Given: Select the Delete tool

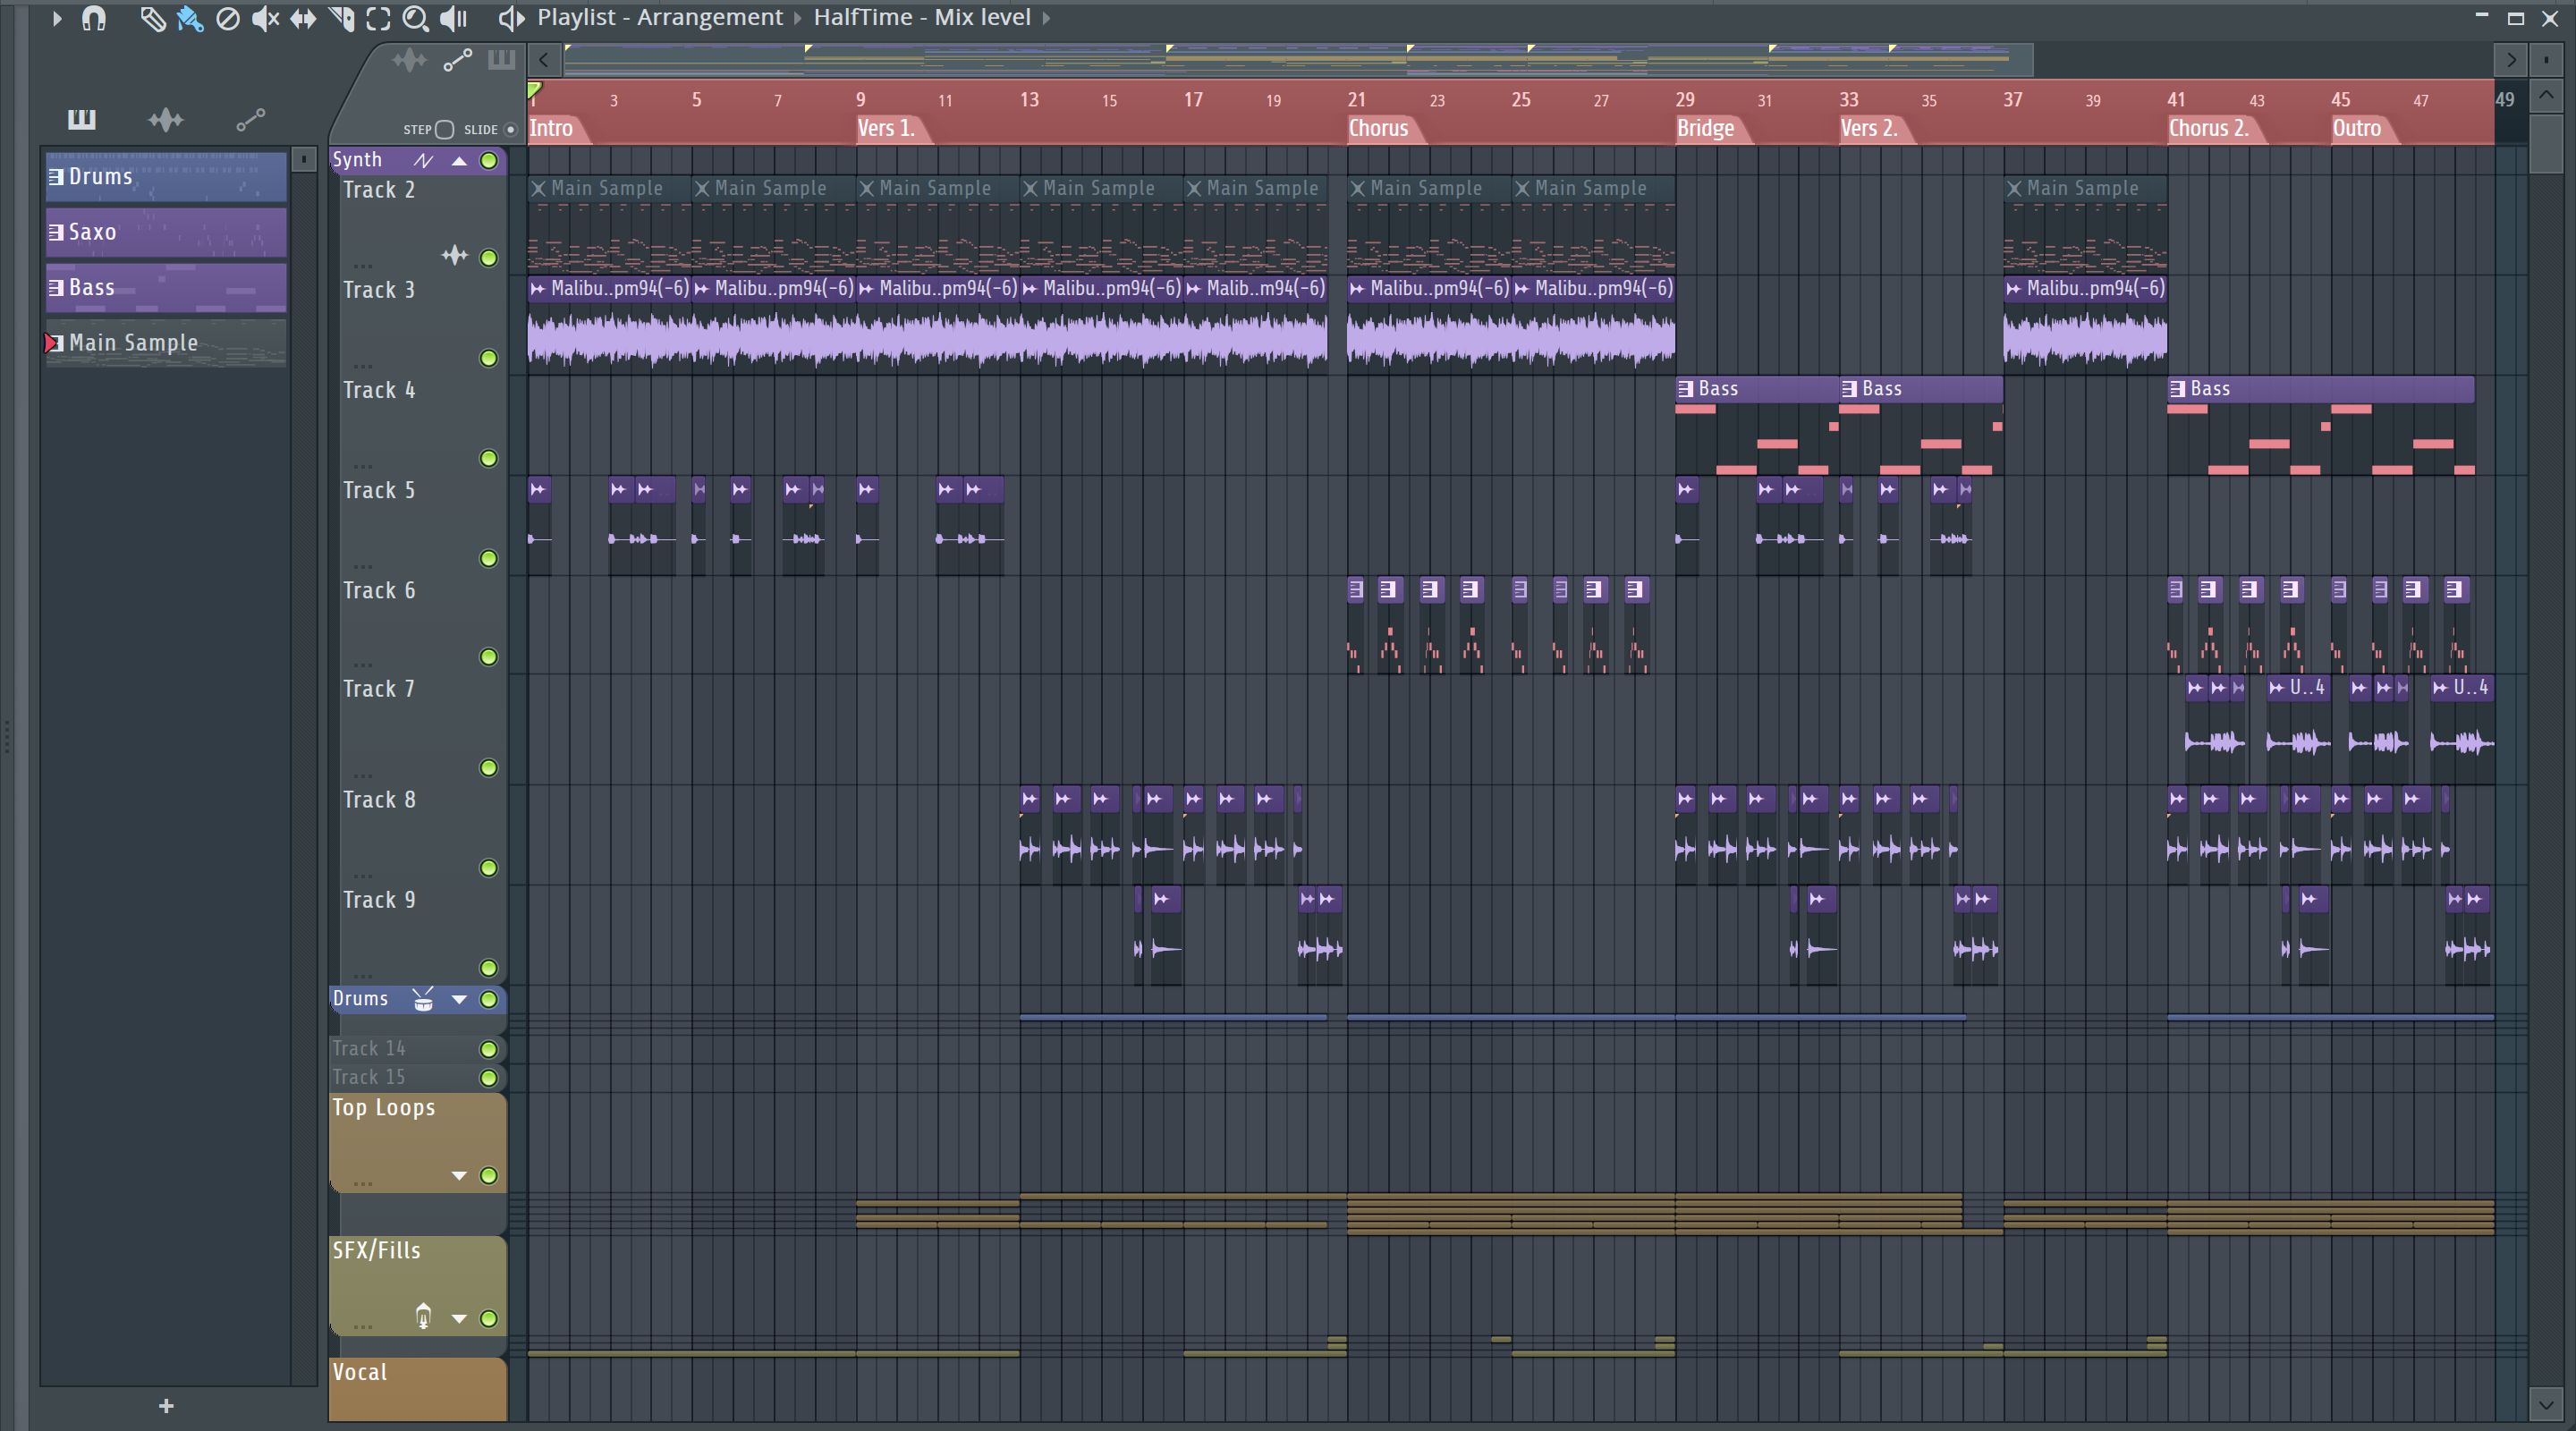Looking at the screenshot, I should click(x=228, y=18).
